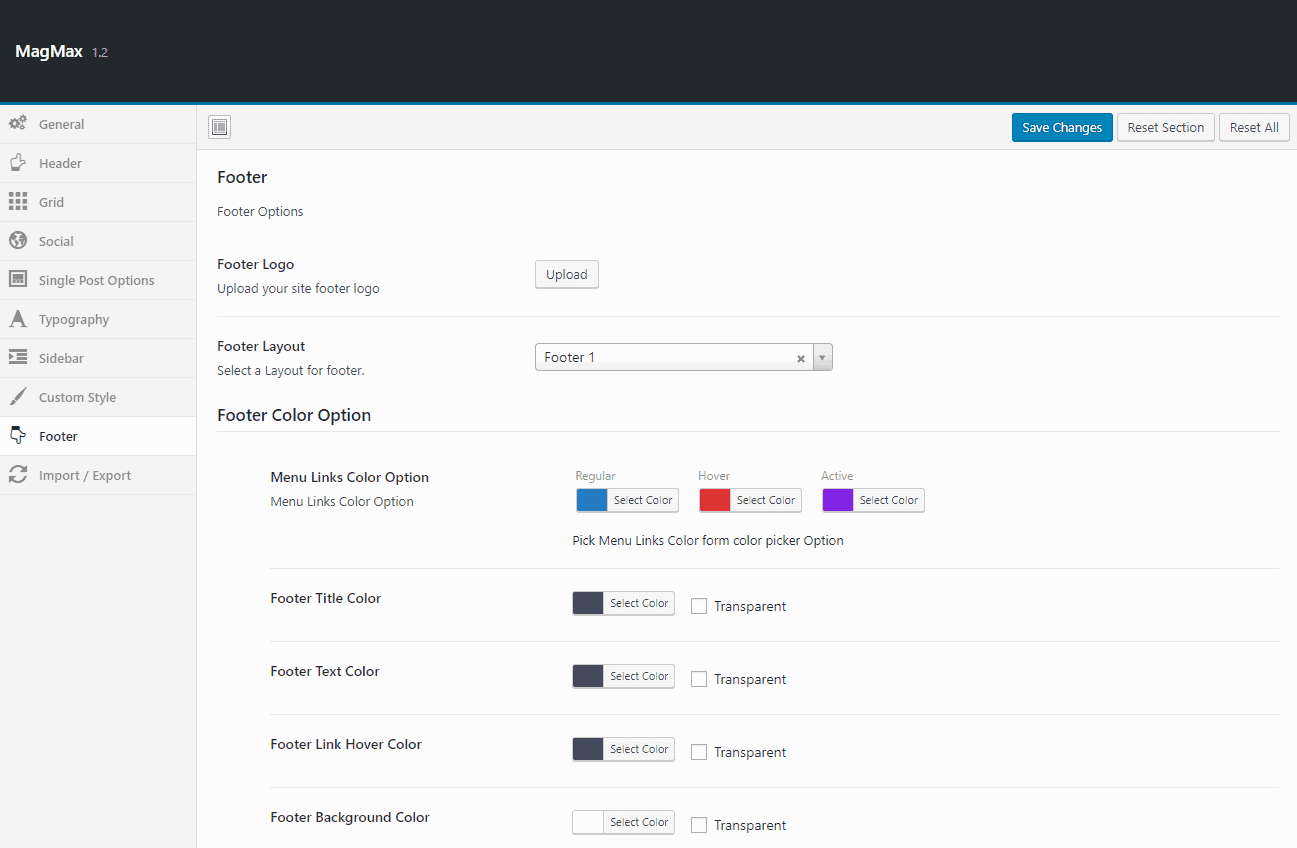Screen dimensions: 1297x848
Task: Click the General gears icon in sidebar
Action: point(18,124)
